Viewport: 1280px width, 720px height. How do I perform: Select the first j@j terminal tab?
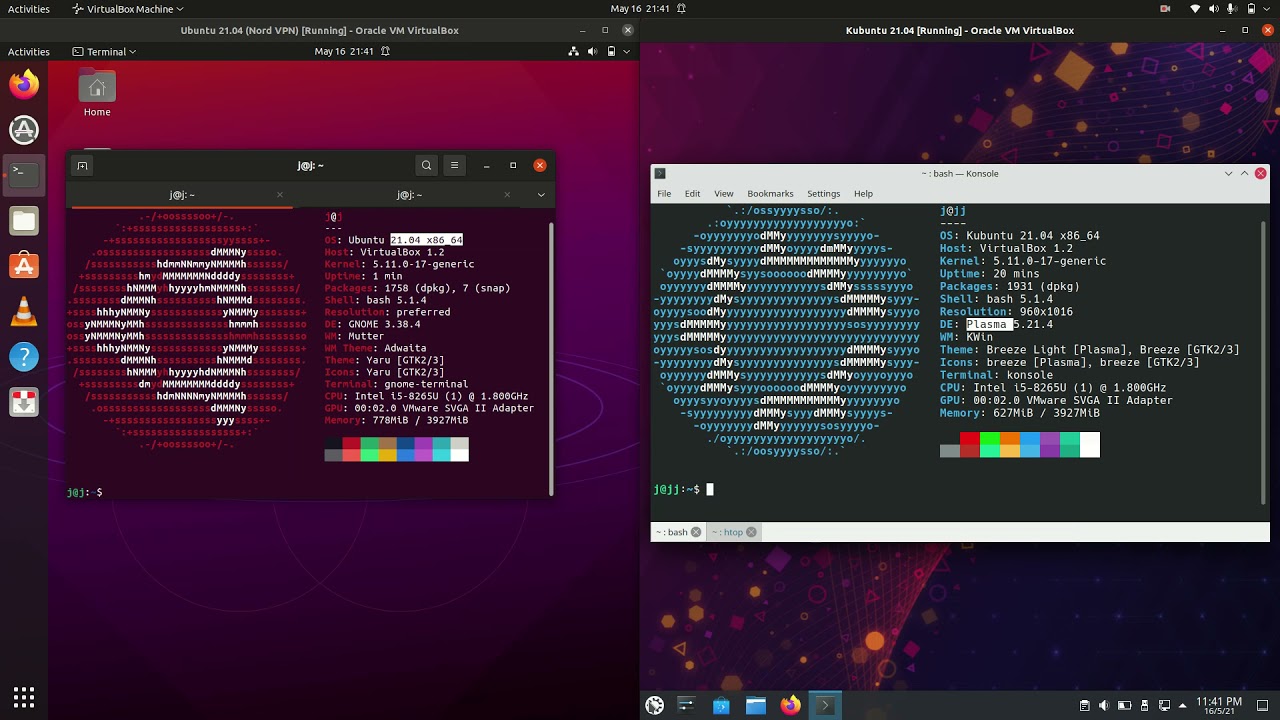click(x=181, y=195)
